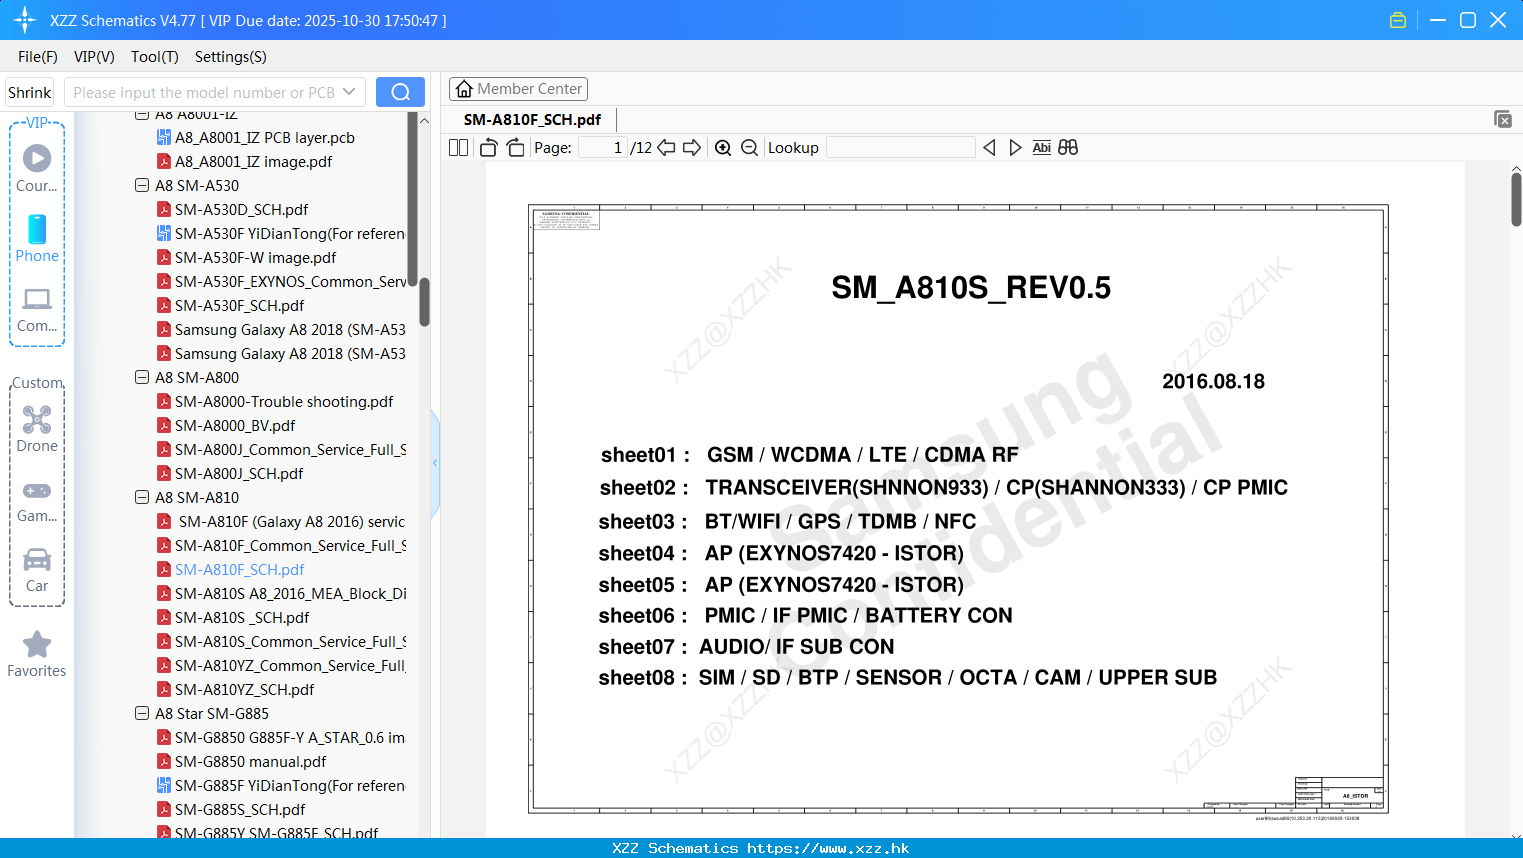Open Member Center
The height and width of the screenshot is (858, 1523).
pos(518,89)
